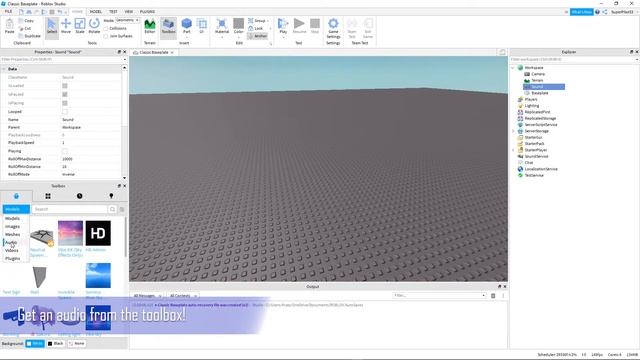The image size is (640, 360).
Task: Open the All Messages output dropdown
Action: tap(147, 296)
